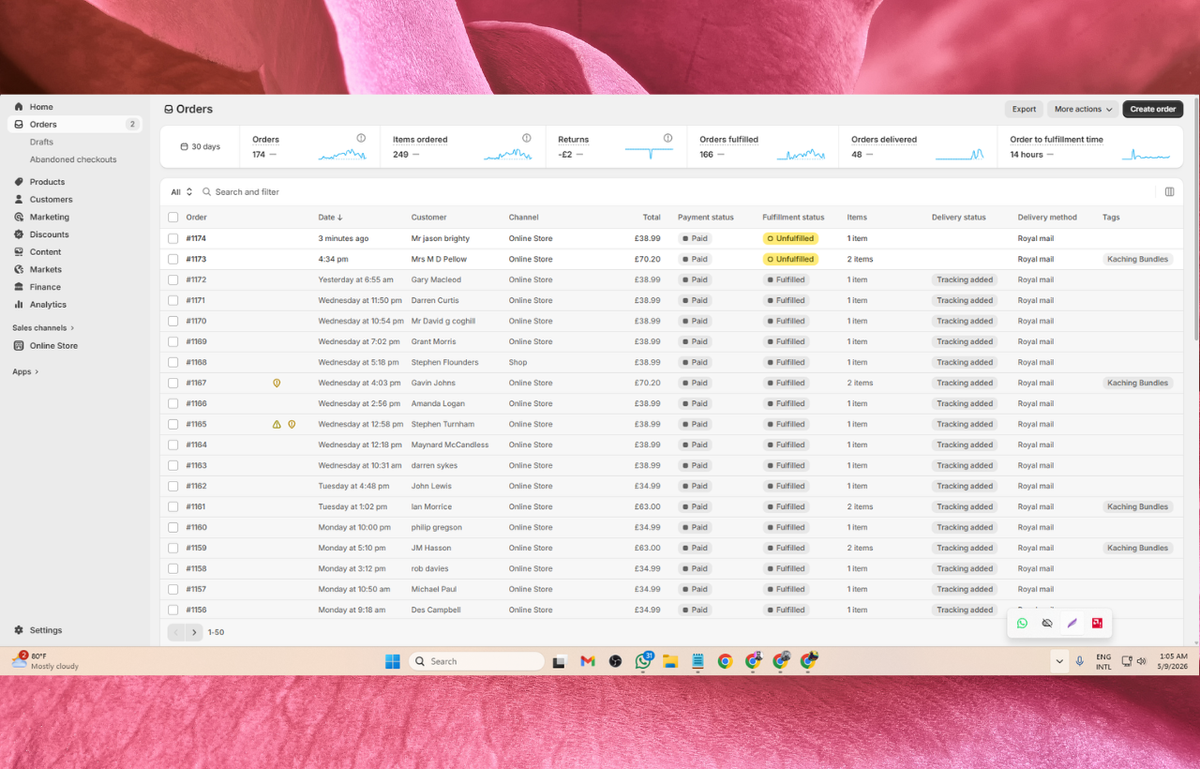Select the checkbox for order #1173
This screenshot has height=769, width=1200.
point(173,259)
